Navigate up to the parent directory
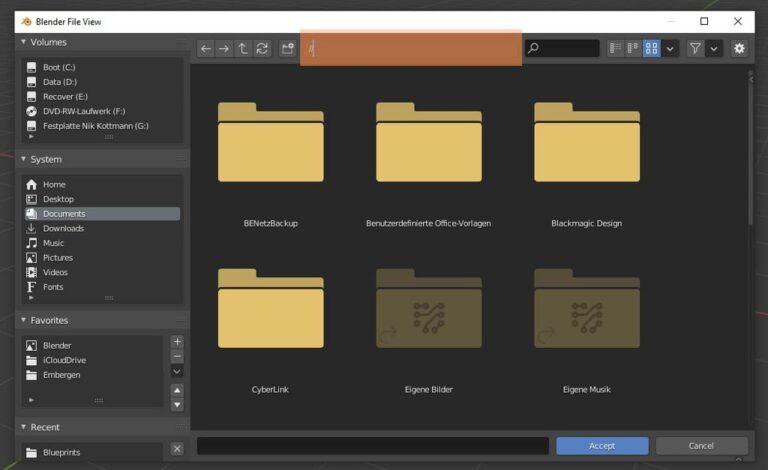The height and width of the screenshot is (470, 768). tap(243, 48)
